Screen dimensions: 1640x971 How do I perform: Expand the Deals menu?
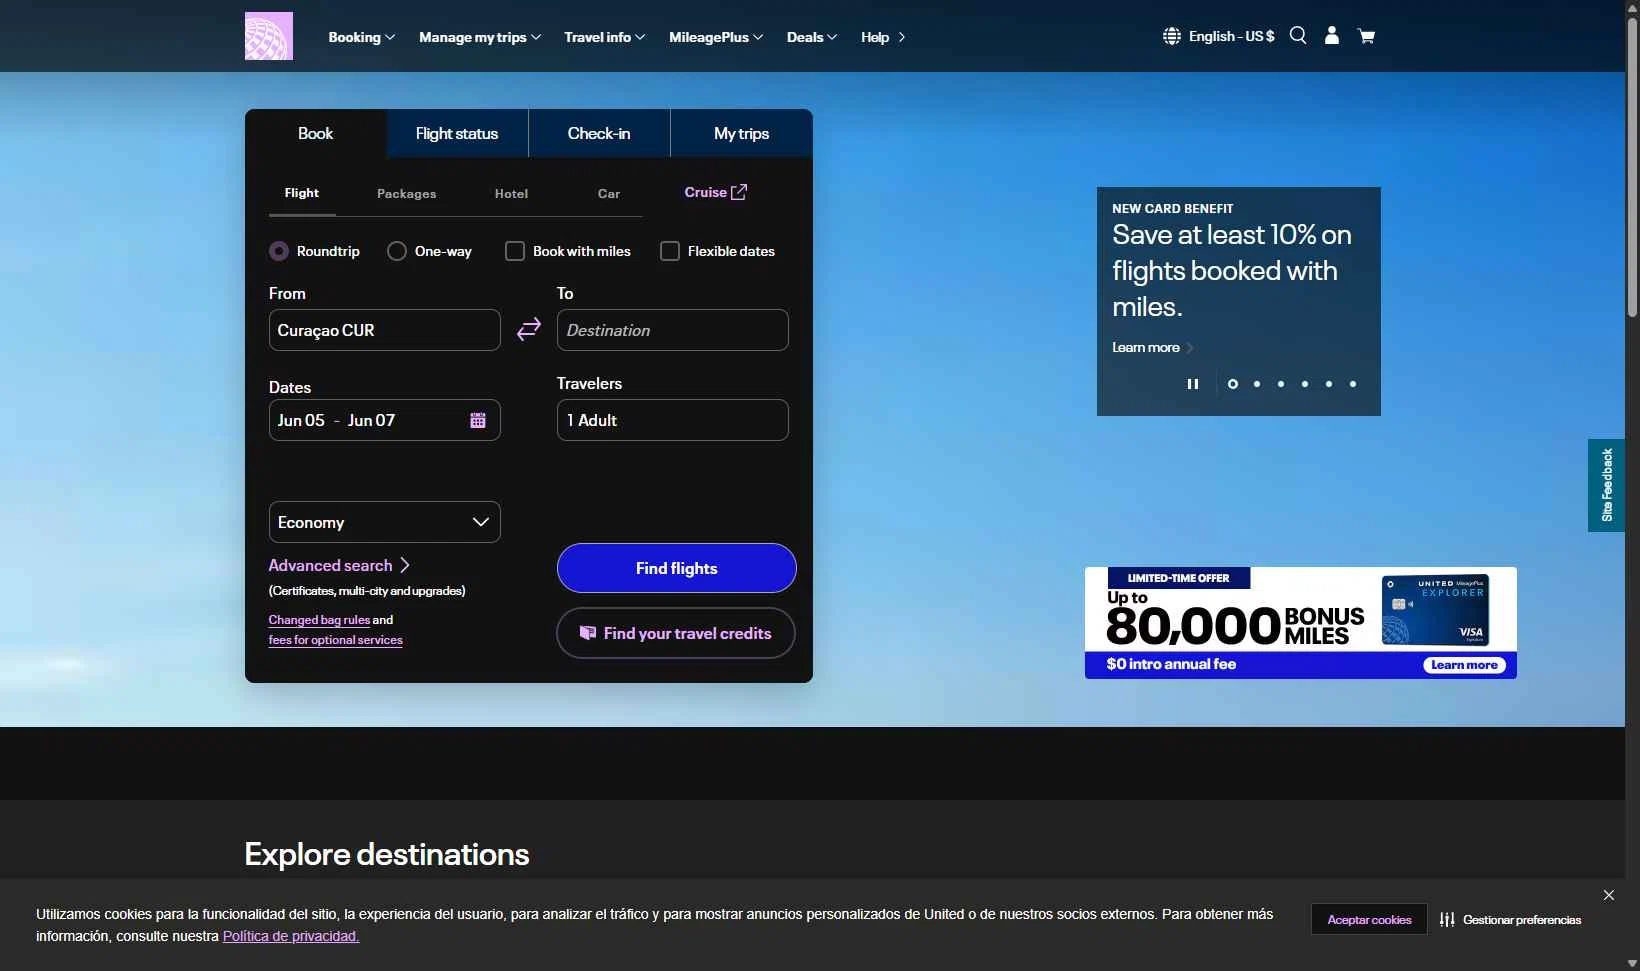point(812,37)
